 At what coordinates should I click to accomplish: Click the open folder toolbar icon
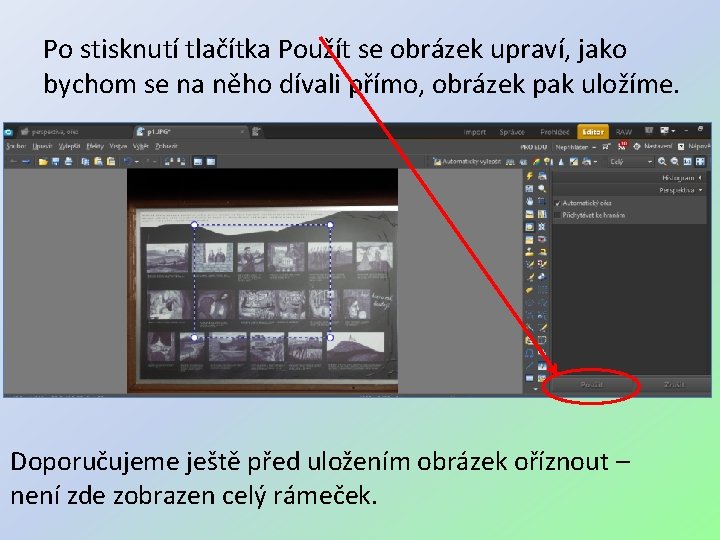[43, 162]
